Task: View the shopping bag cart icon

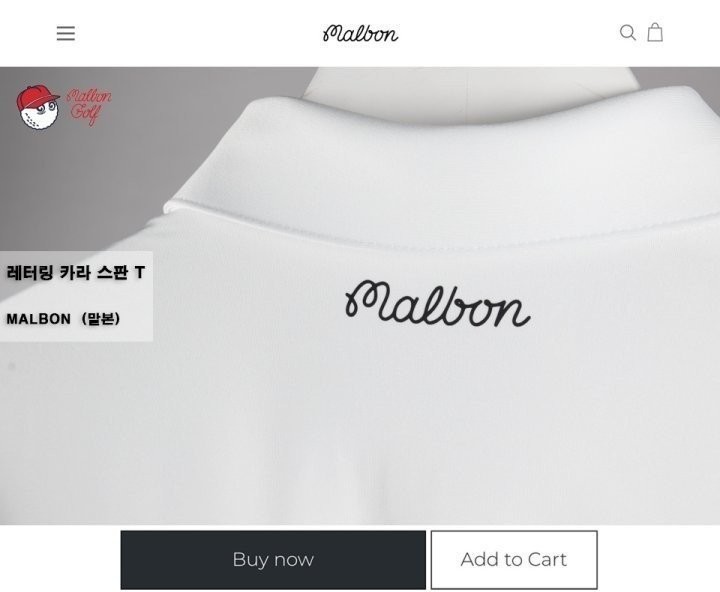Action: (x=655, y=32)
